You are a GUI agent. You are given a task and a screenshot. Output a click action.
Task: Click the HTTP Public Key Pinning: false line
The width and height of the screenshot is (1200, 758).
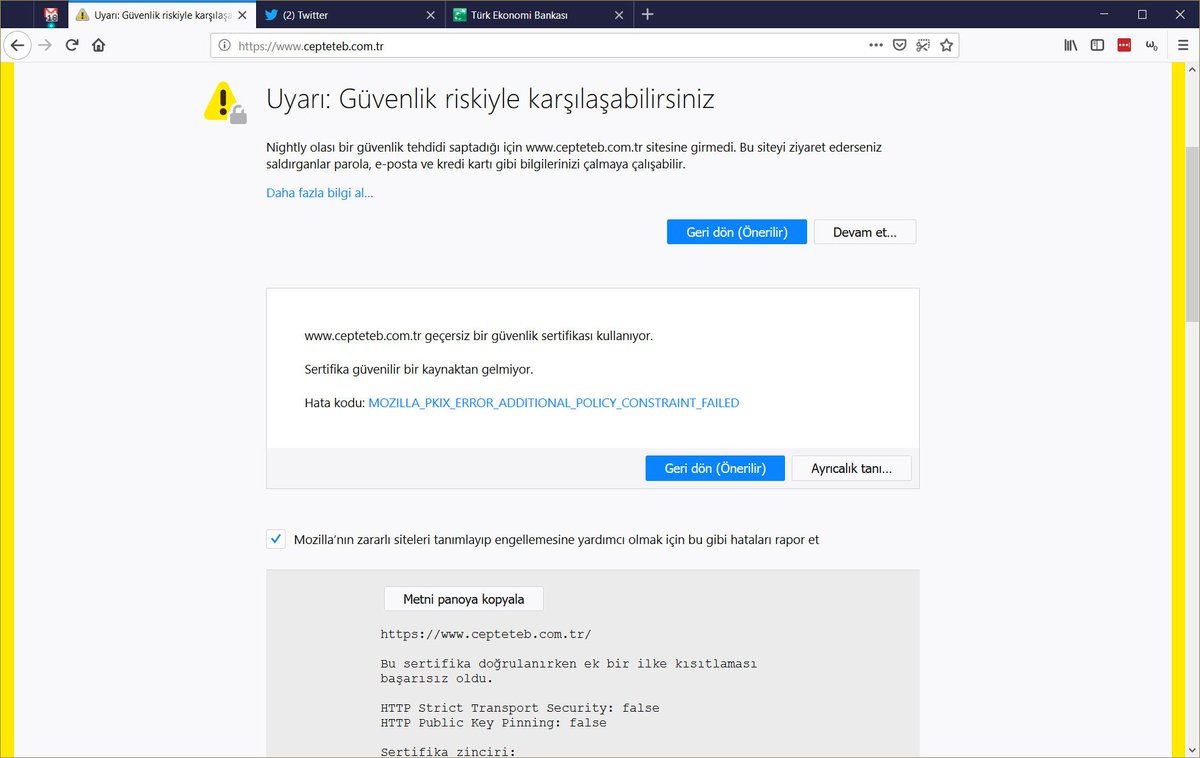click(x=494, y=722)
